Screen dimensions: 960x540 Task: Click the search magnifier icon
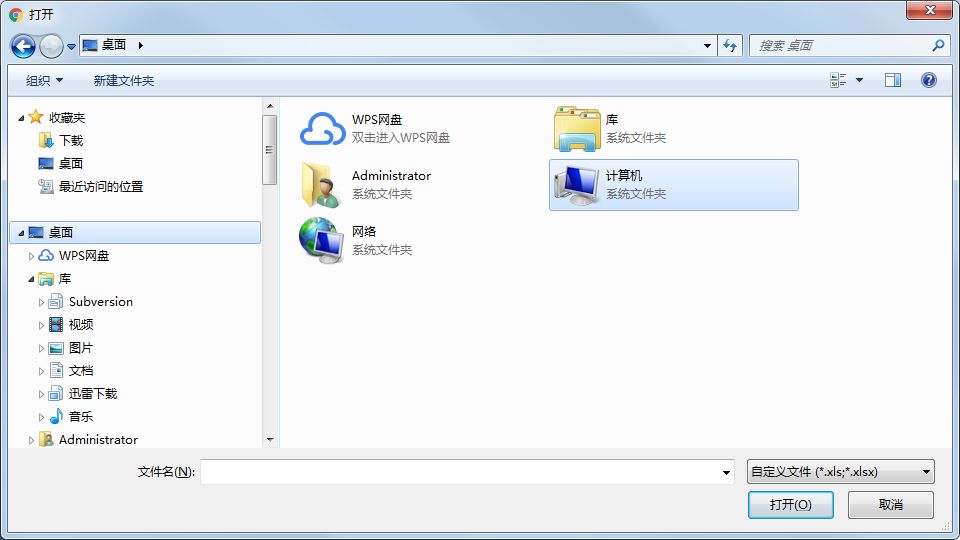coord(938,45)
